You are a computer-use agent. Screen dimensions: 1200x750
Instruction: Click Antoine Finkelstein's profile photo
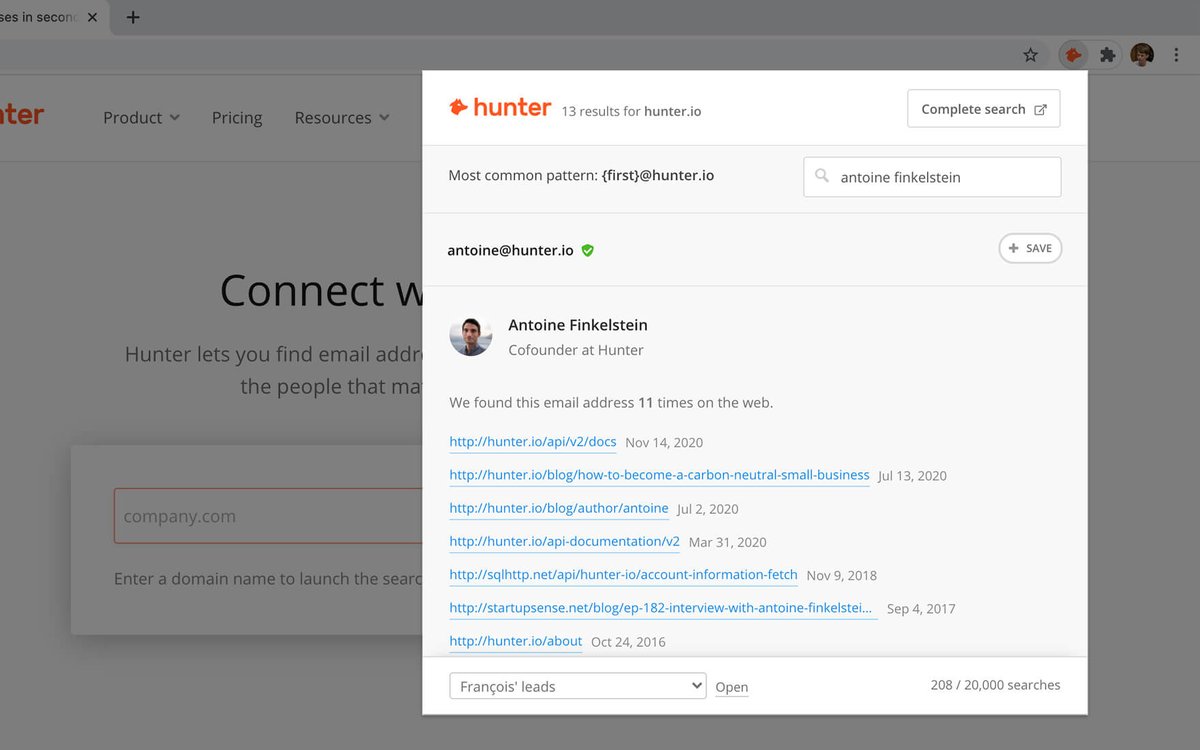tap(471, 337)
